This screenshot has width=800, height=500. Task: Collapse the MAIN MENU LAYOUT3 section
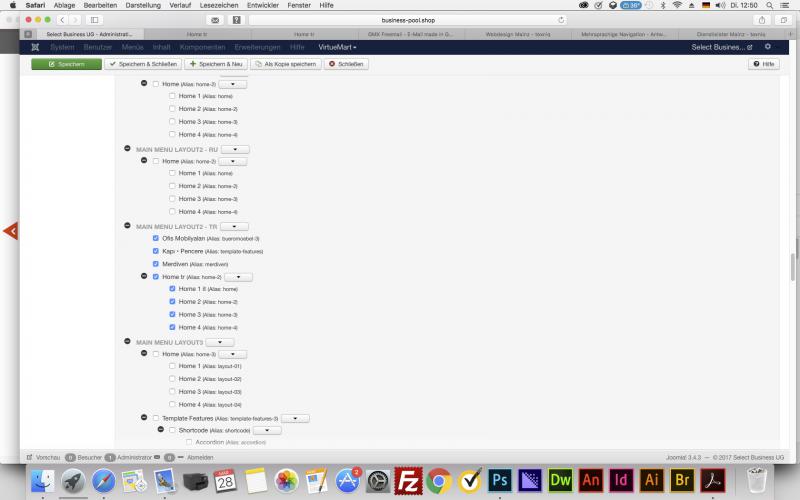[127, 342]
